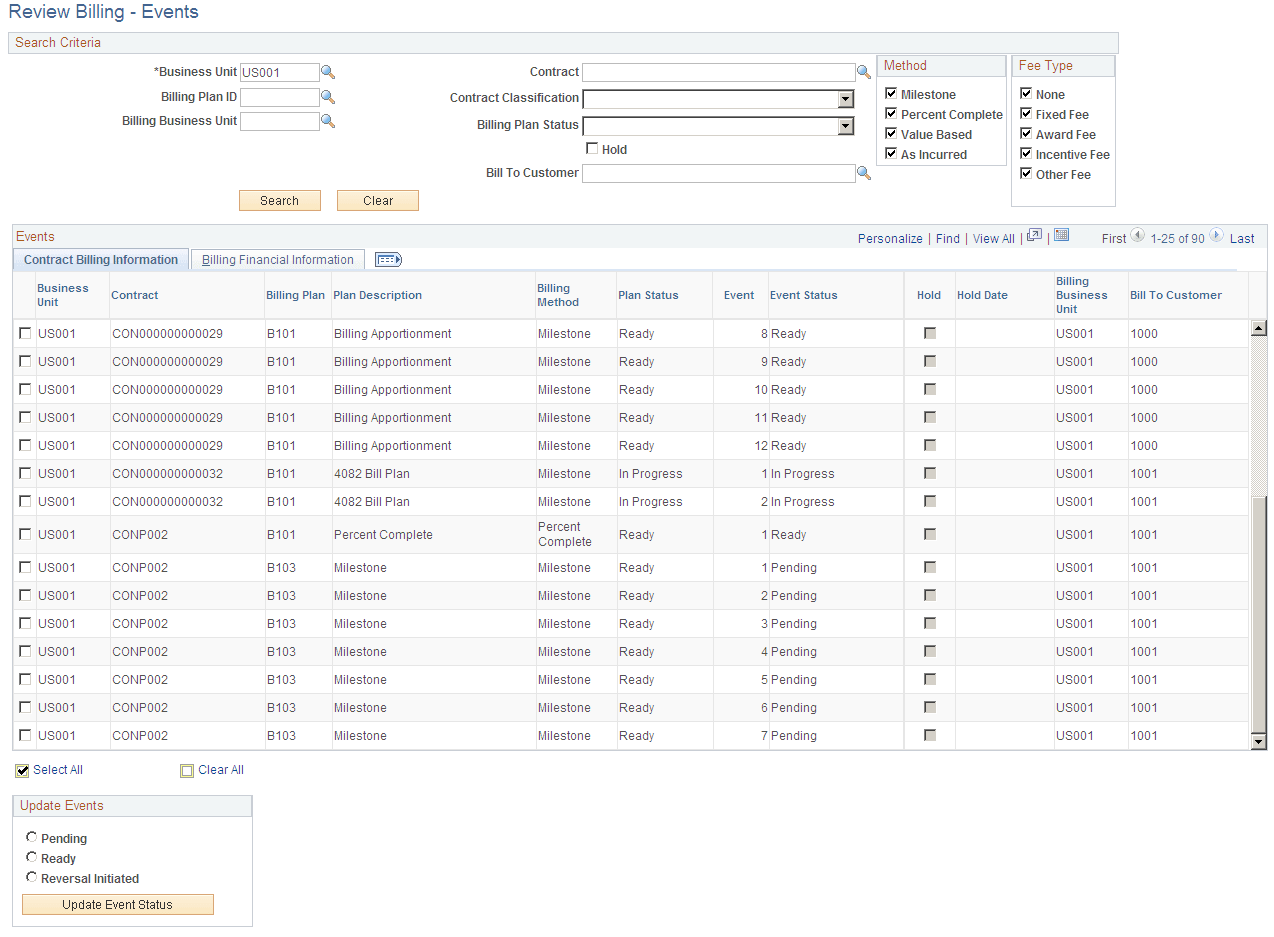This screenshot has width=1274, height=937.
Task: Click the Show All Columns icon
Action: (x=388, y=258)
